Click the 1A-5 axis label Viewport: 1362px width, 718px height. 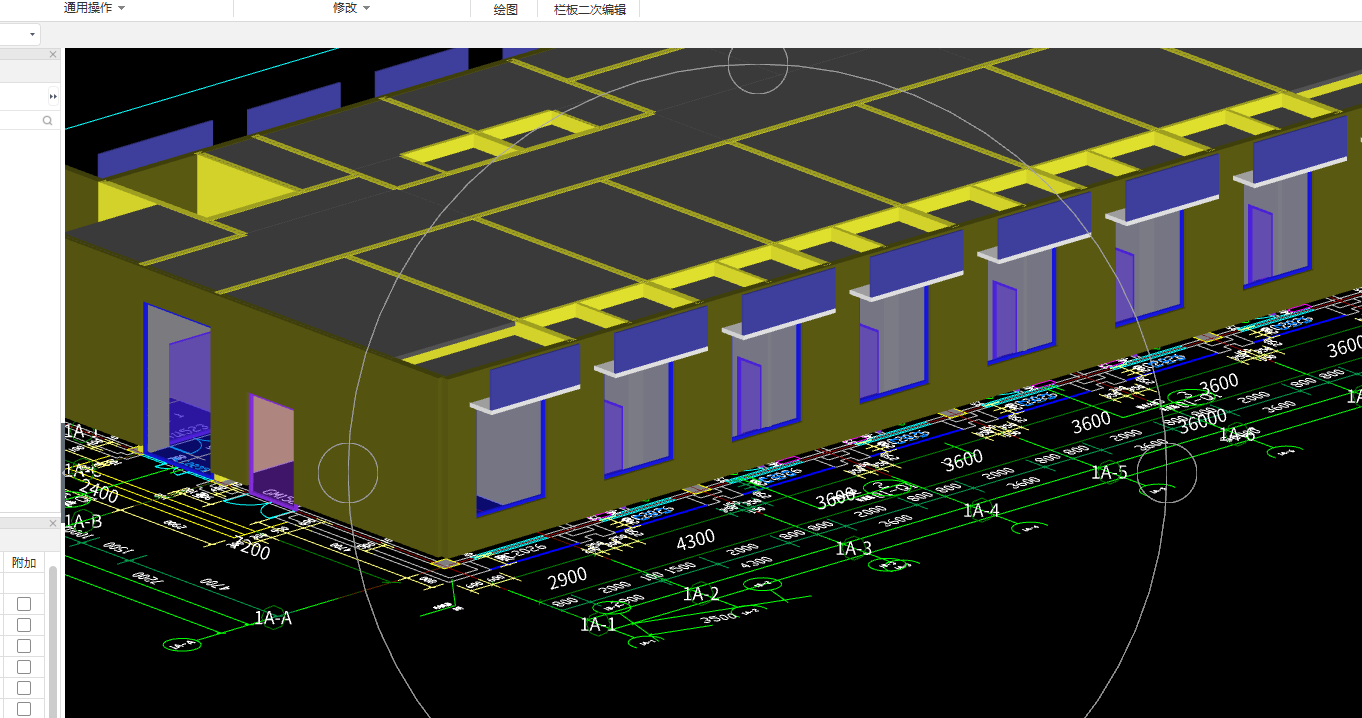1109,471
